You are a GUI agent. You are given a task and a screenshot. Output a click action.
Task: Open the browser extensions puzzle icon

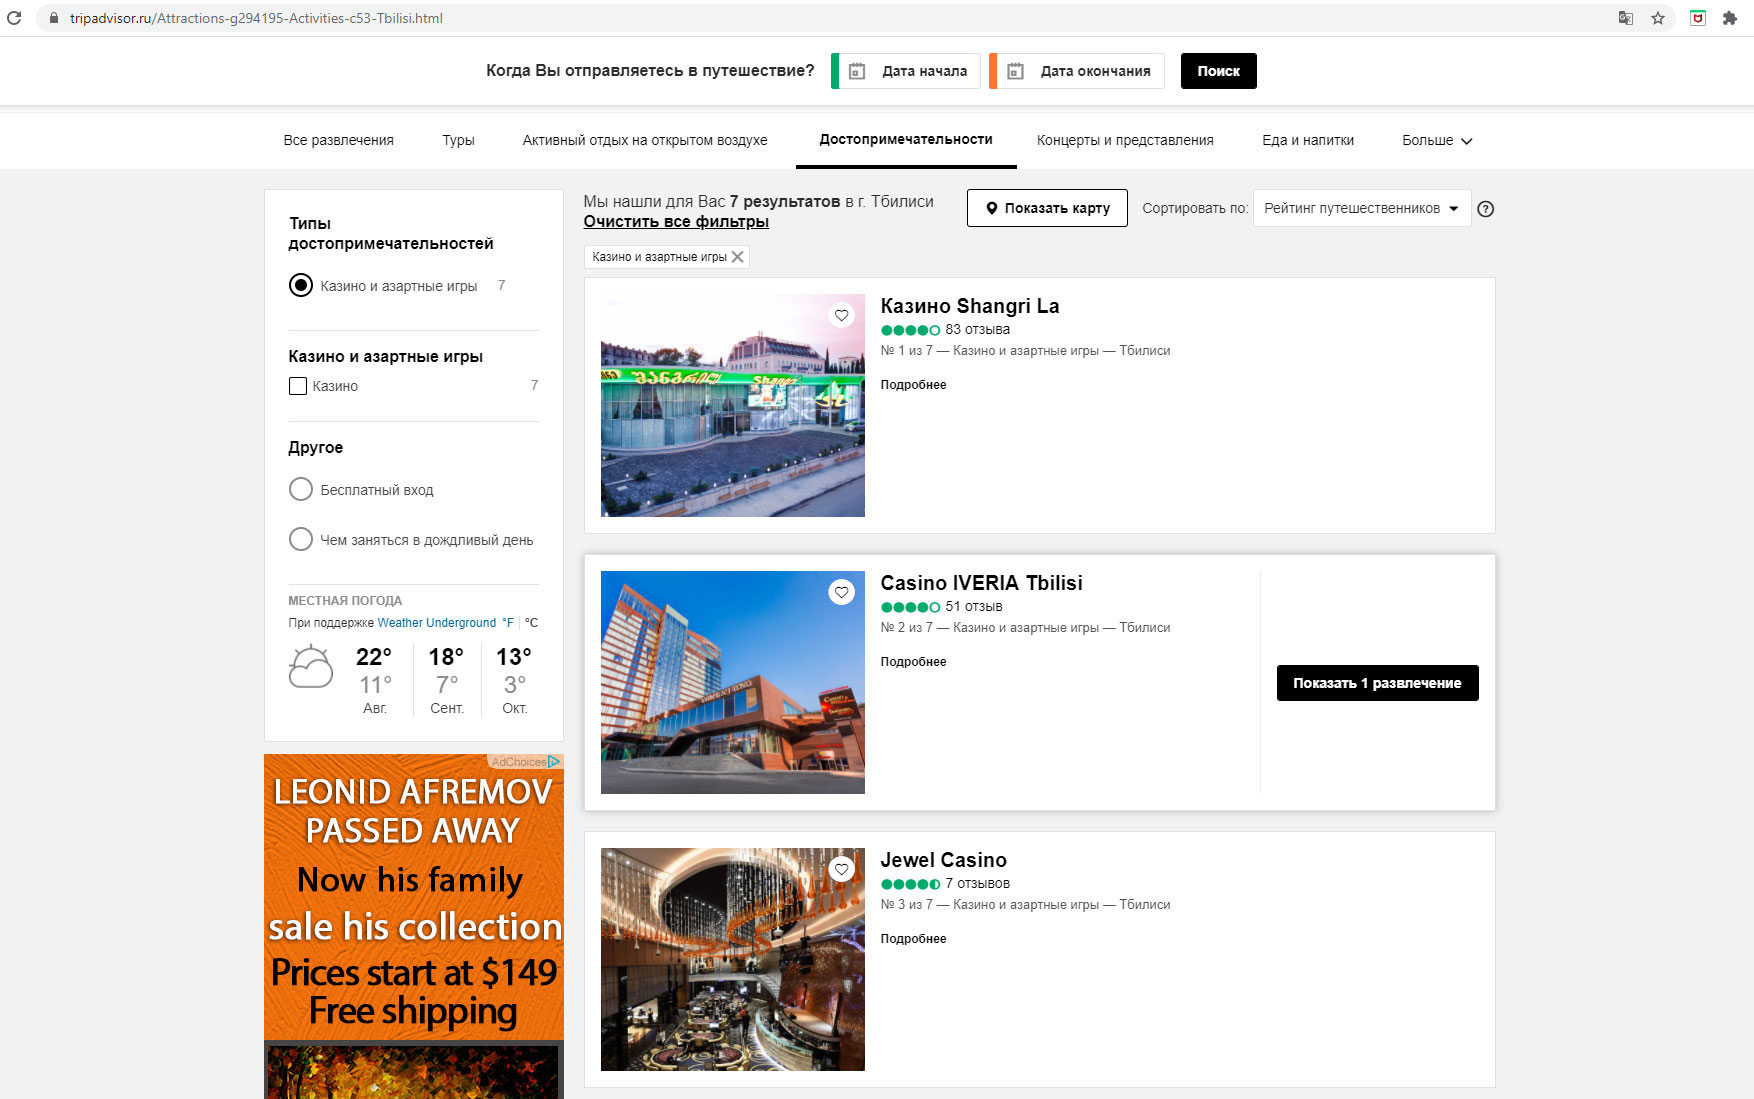(1729, 18)
